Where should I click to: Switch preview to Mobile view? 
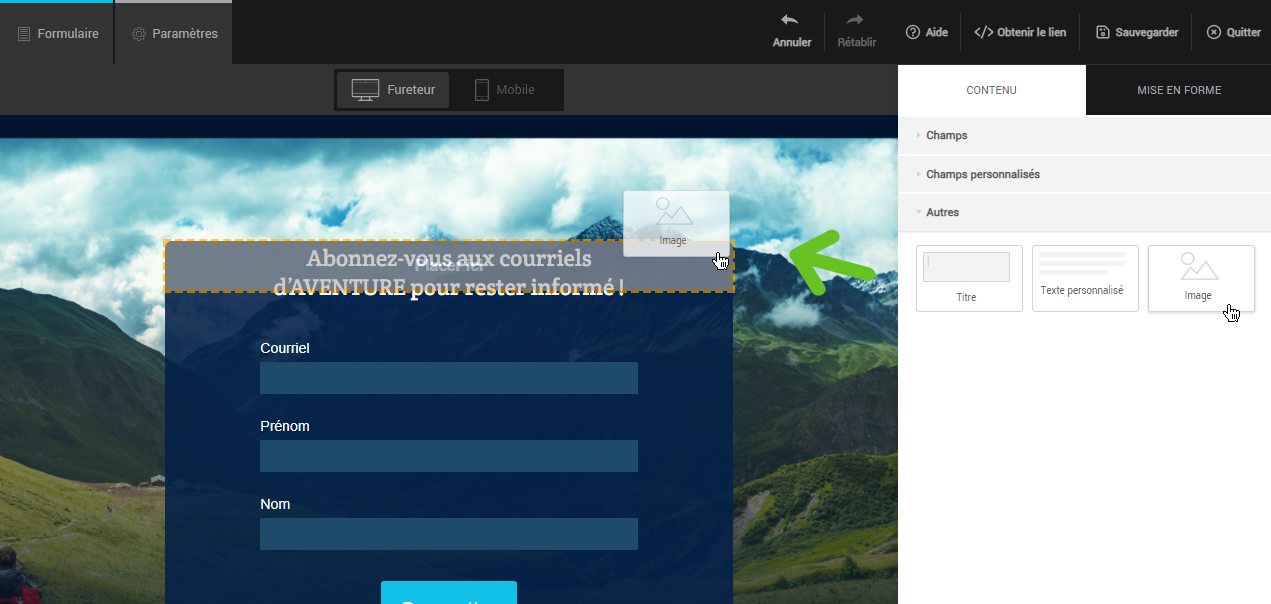504,90
